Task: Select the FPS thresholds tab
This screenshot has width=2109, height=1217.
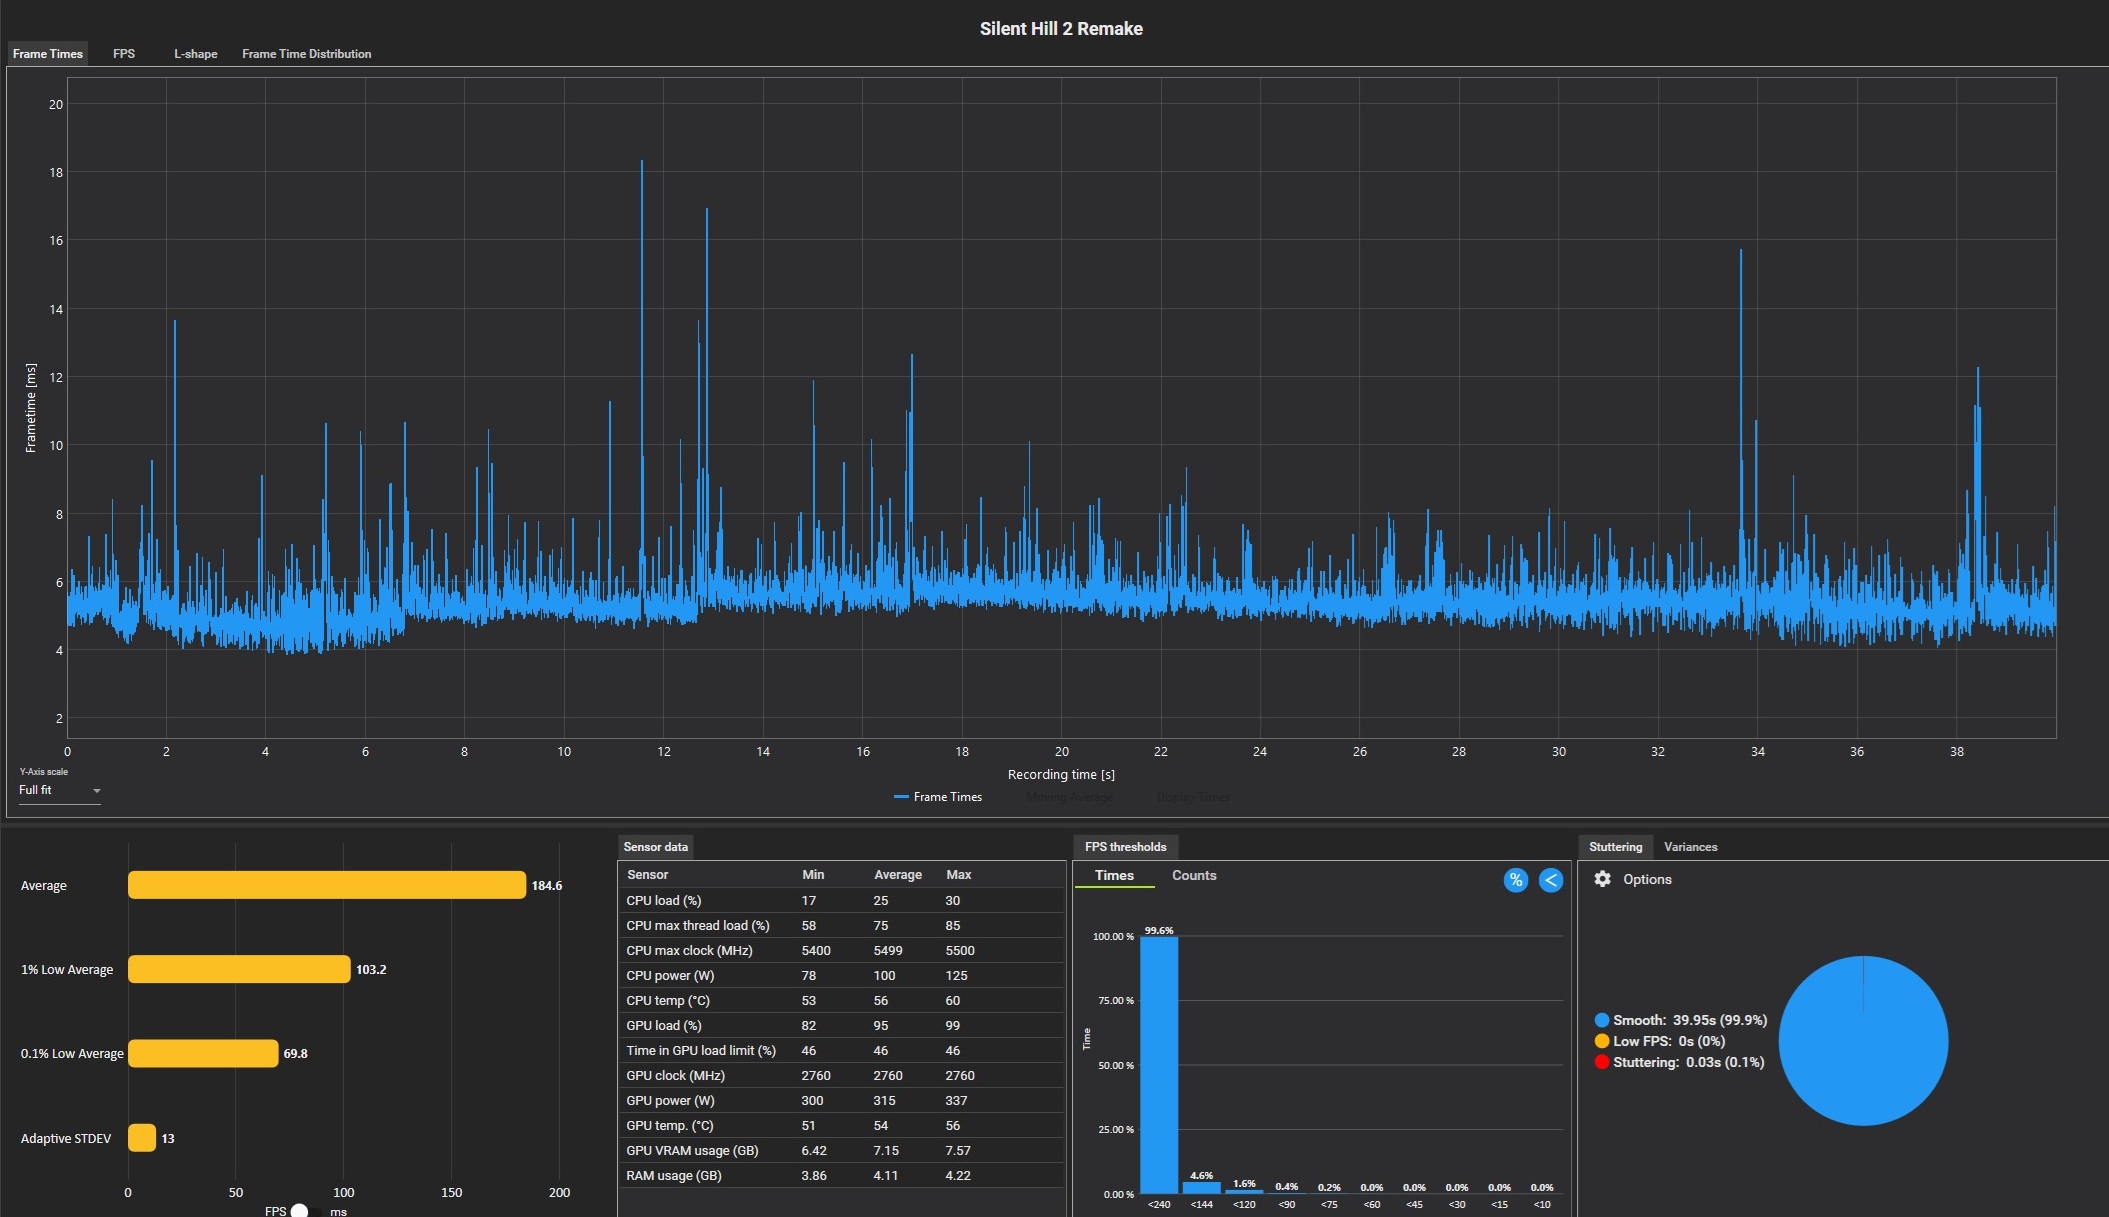Action: tap(1126, 847)
